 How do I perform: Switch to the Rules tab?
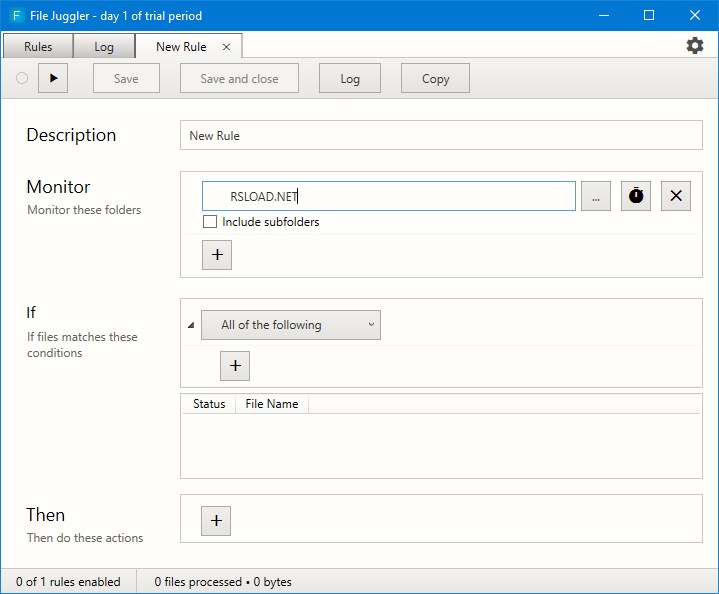click(38, 46)
